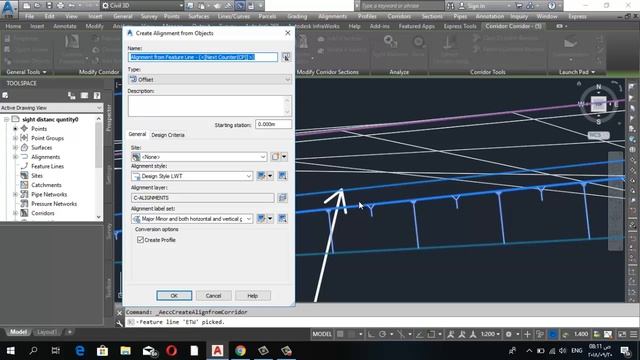Click Toolspace help question-mark icon
The image size is (640, 360).
97,96
